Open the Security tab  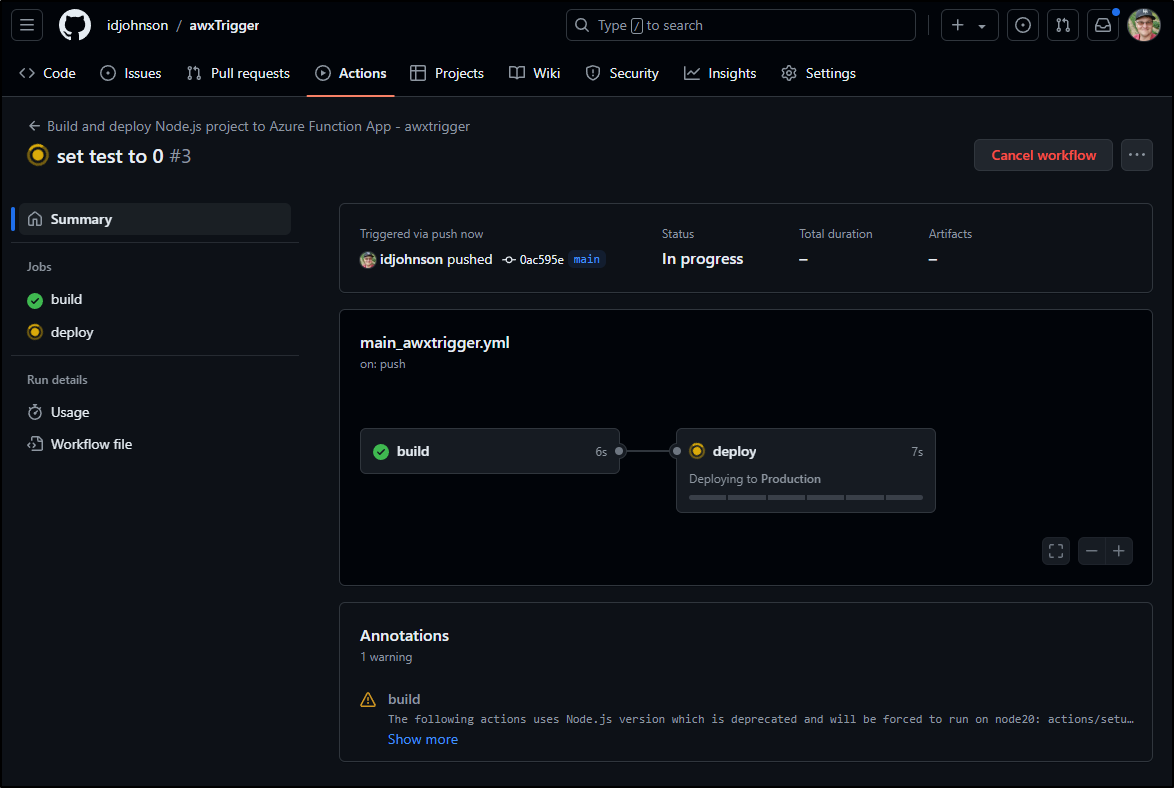(x=622, y=73)
